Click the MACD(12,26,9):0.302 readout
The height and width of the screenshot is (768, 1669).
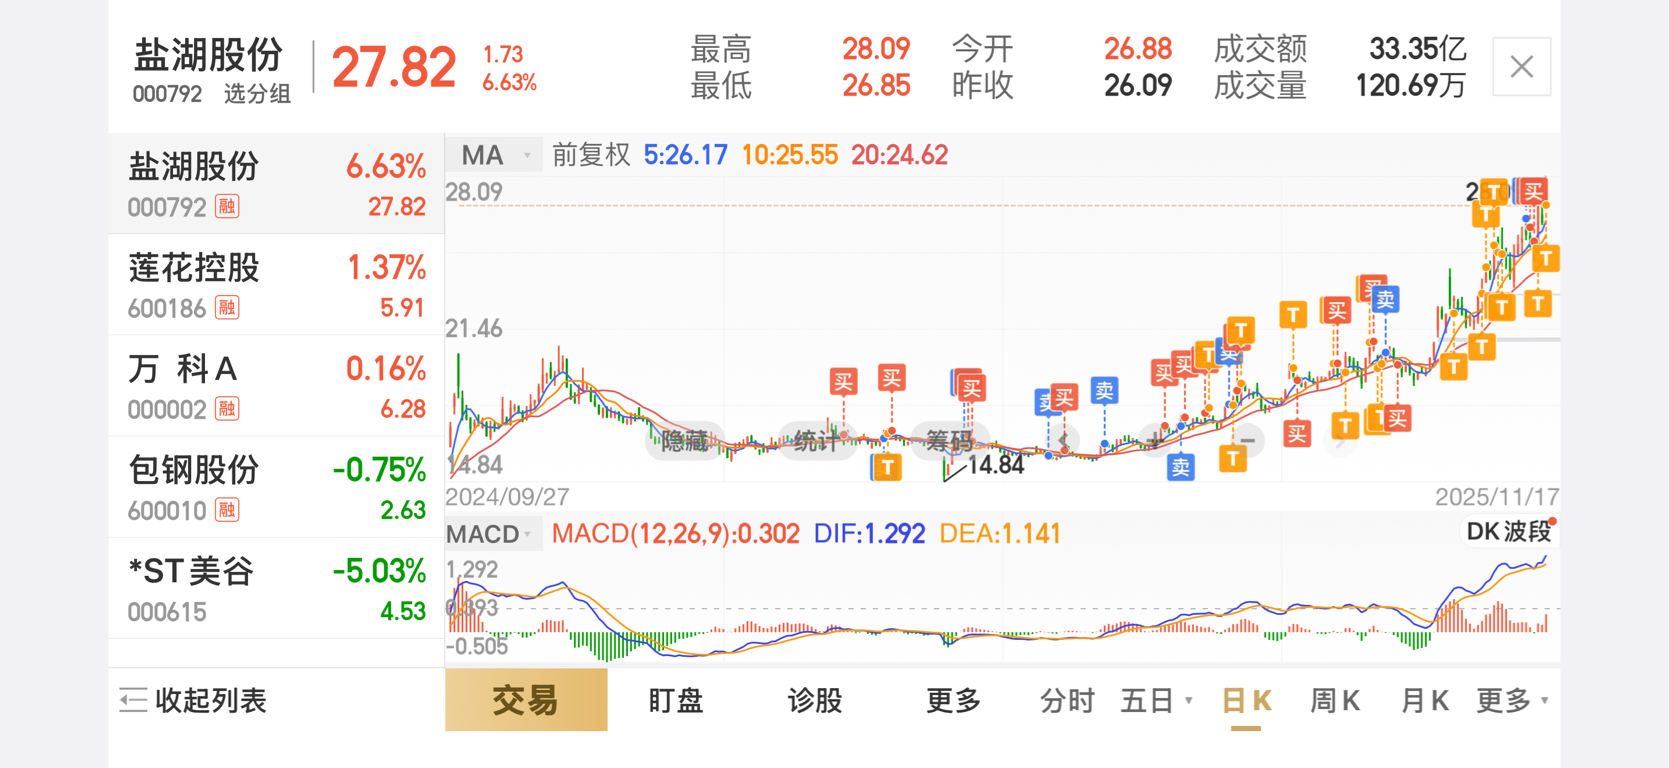[x=675, y=534]
